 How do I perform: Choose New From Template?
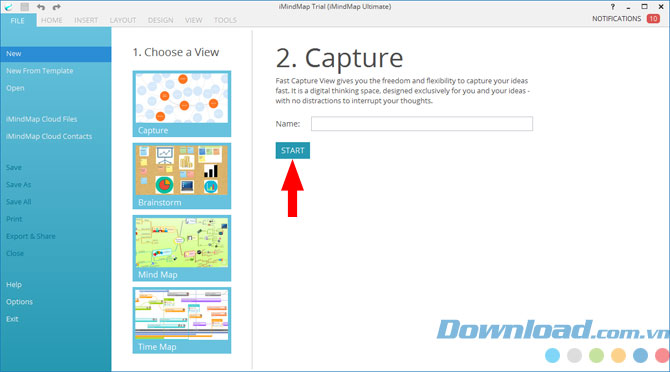pyautogui.click(x=39, y=71)
